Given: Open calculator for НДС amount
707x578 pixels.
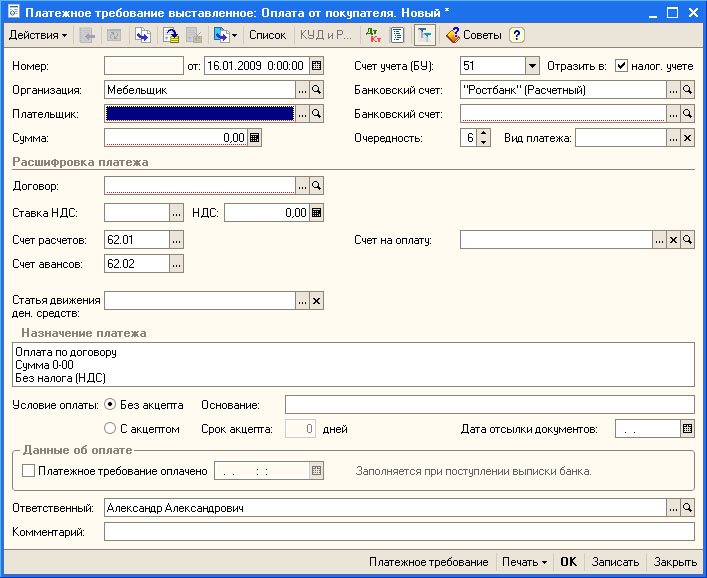Looking at the screenshot, I should tap(317, 212).
